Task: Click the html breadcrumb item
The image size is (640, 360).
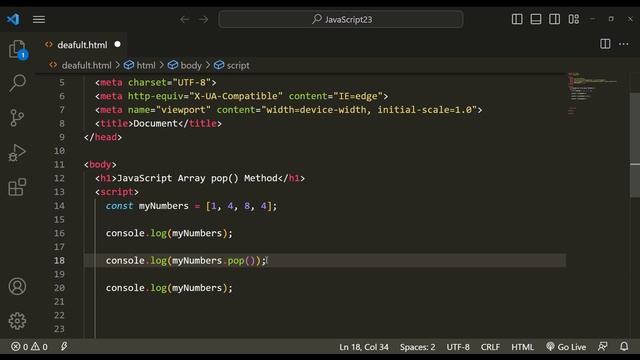Action: [x=146, y=65]
